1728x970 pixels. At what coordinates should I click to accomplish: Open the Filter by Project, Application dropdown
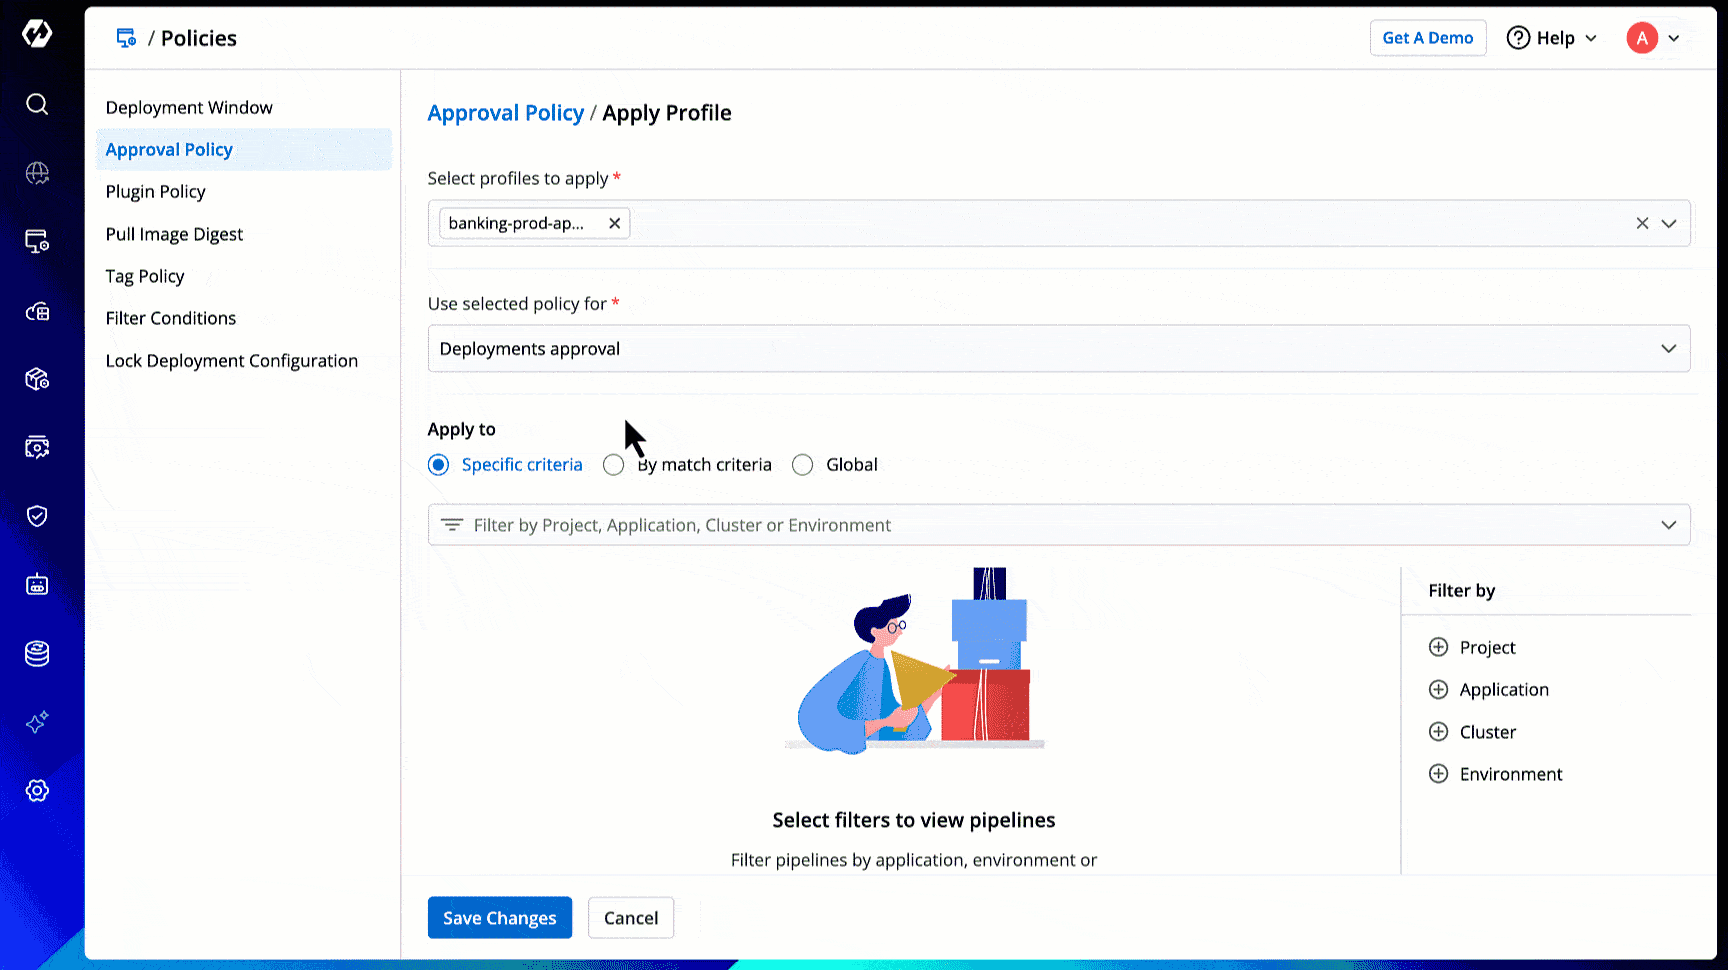point(1058,525)
